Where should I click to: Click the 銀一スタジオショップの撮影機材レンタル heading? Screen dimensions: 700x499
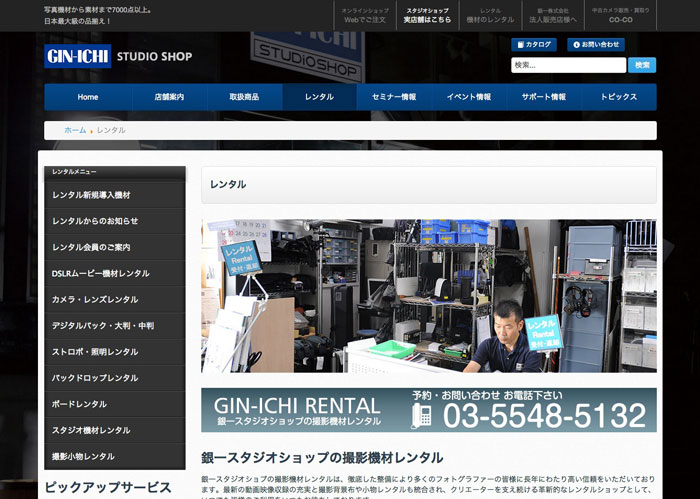pyautogui.click(x=322, y=457)
